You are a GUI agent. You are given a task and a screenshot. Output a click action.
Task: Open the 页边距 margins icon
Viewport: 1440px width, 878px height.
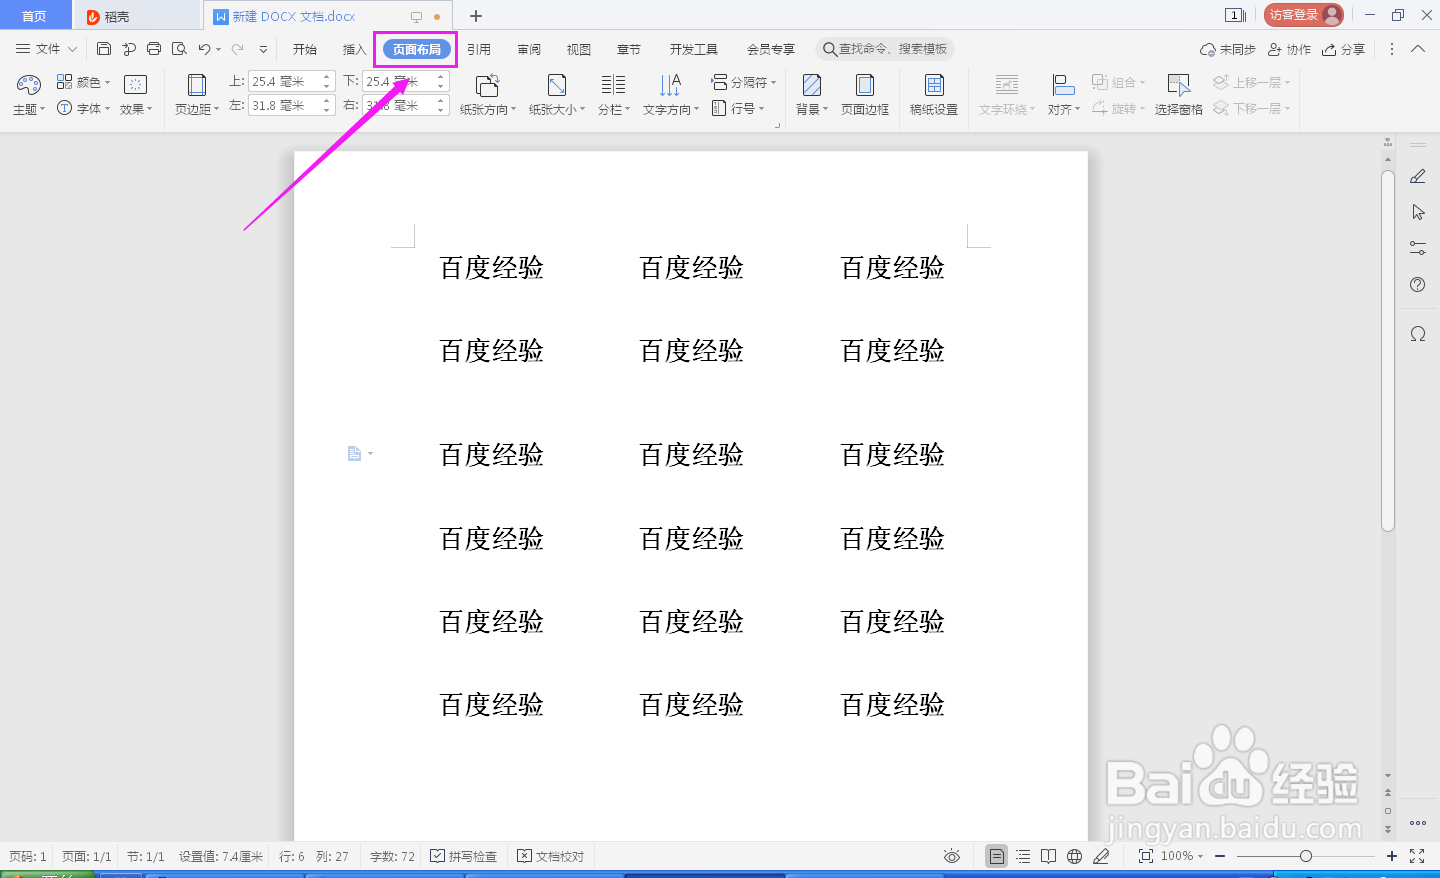pos(197,85)
